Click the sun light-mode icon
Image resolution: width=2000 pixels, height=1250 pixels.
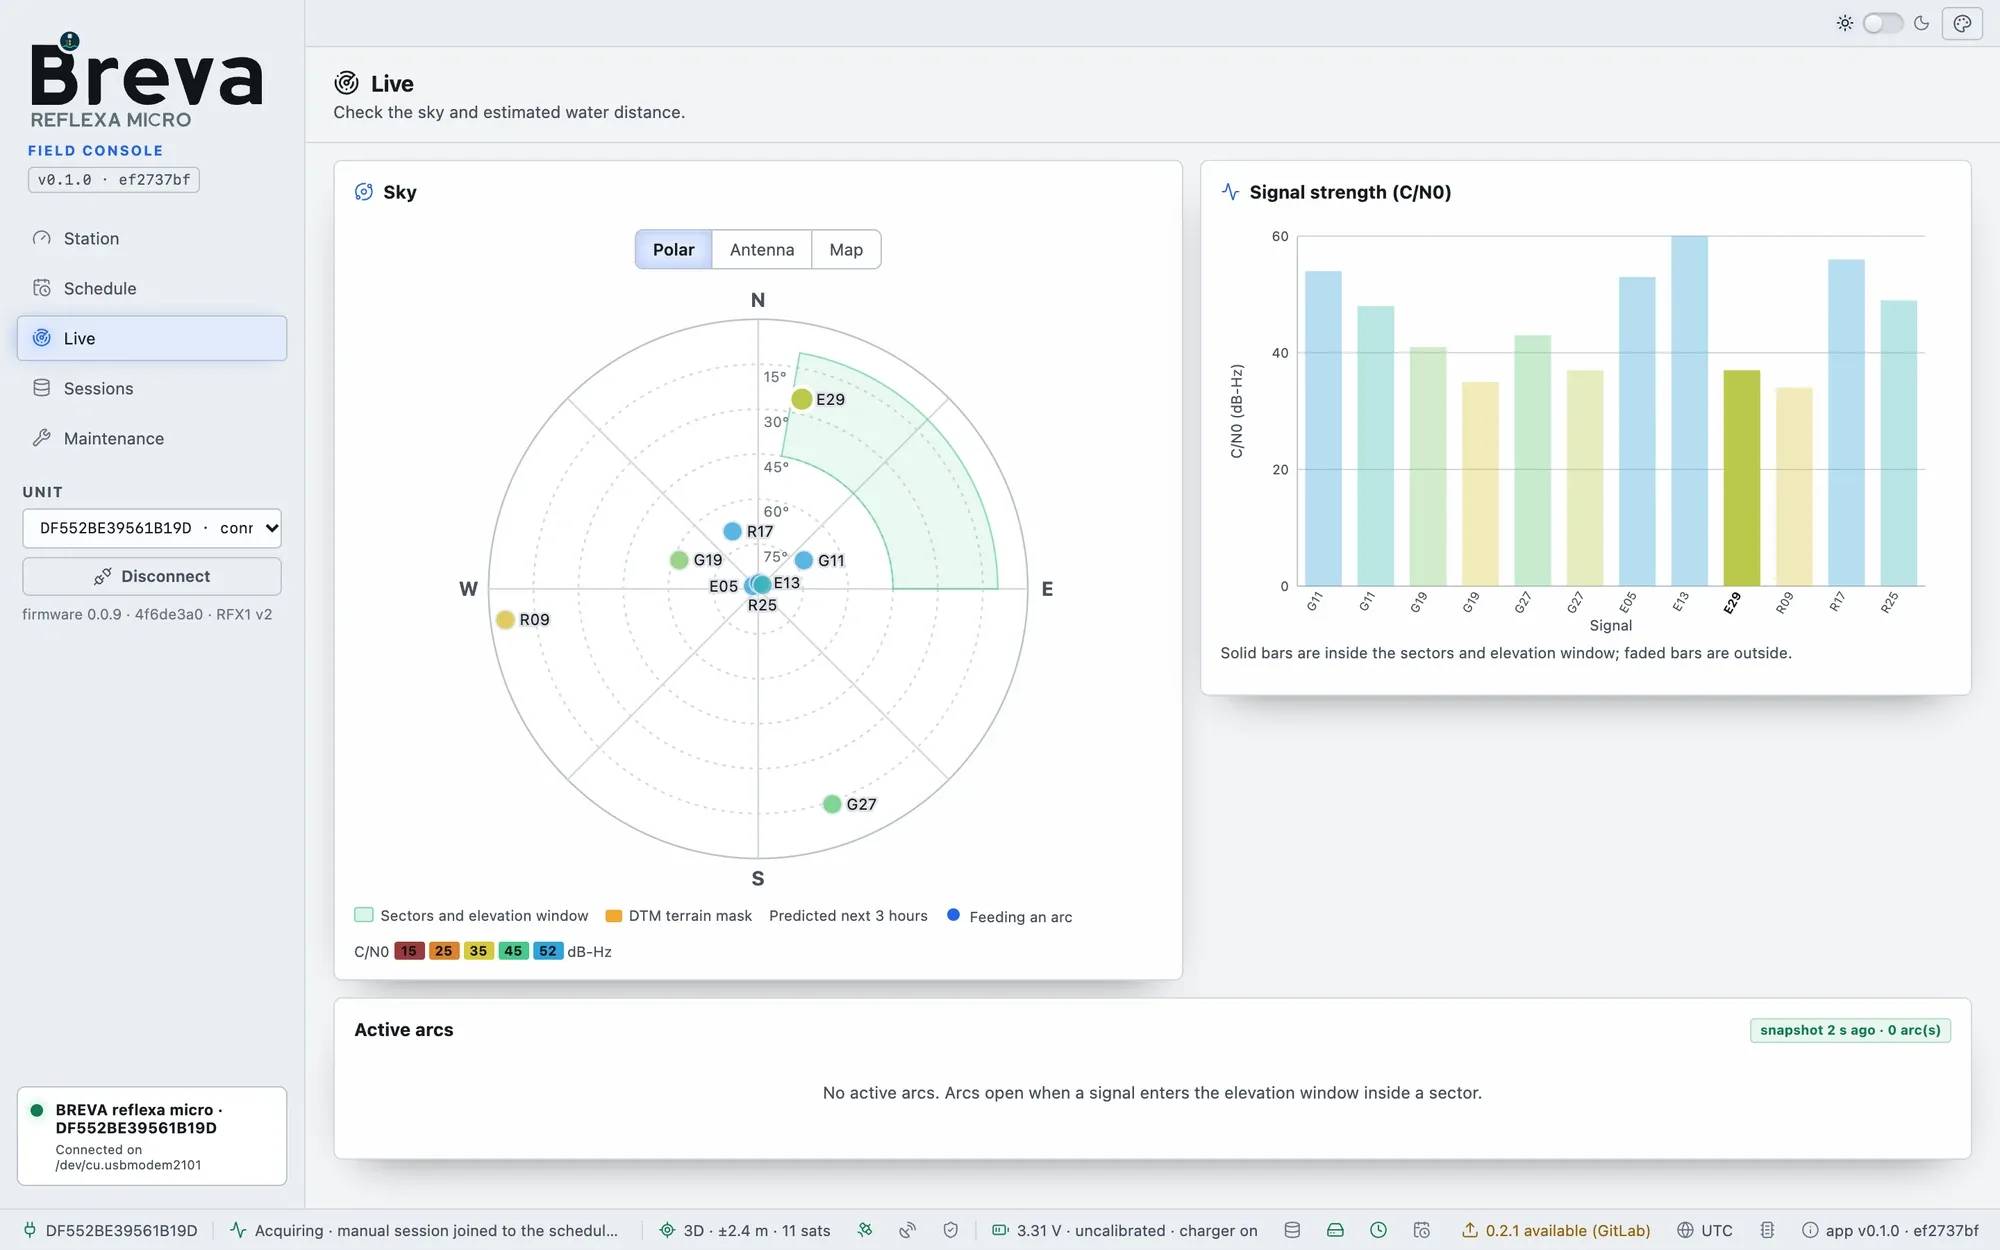1844,23
